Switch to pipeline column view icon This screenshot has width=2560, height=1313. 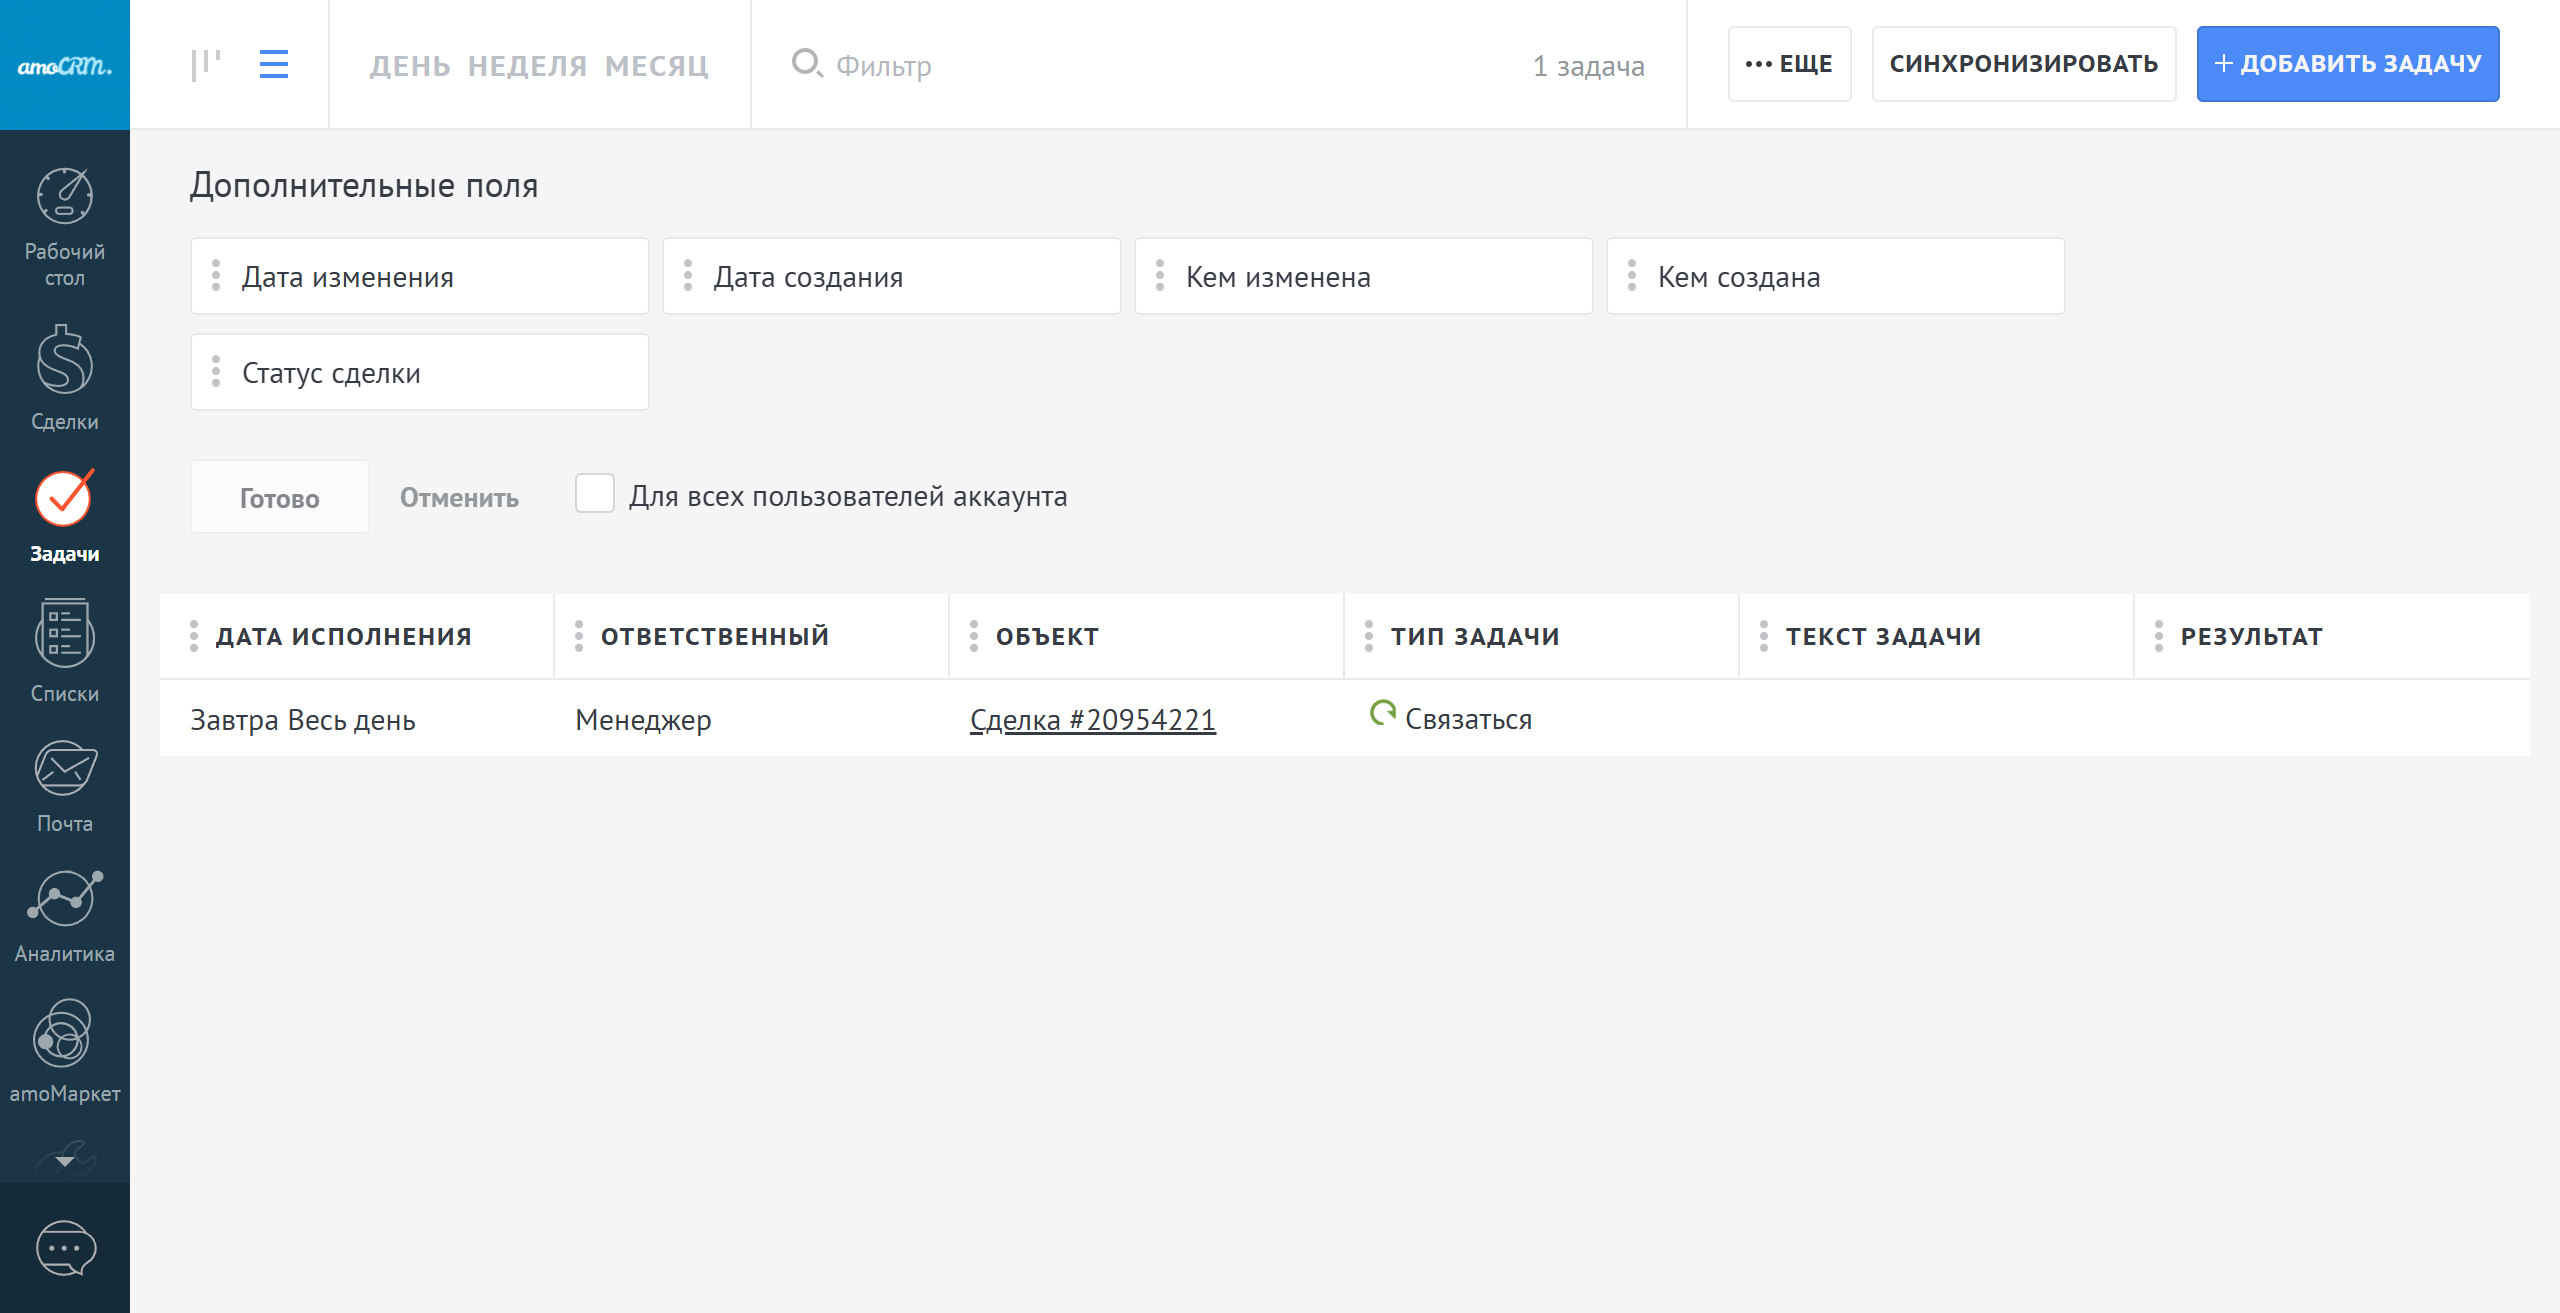click(x=206, y=65)
